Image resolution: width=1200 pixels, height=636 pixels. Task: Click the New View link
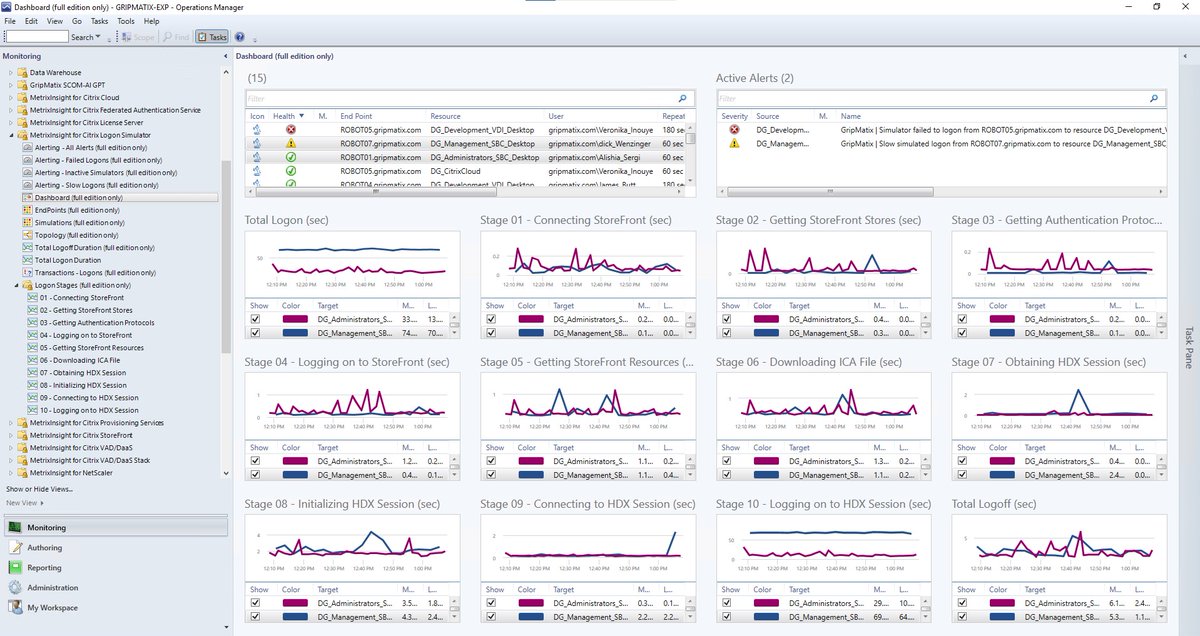(x=20, y=503)
